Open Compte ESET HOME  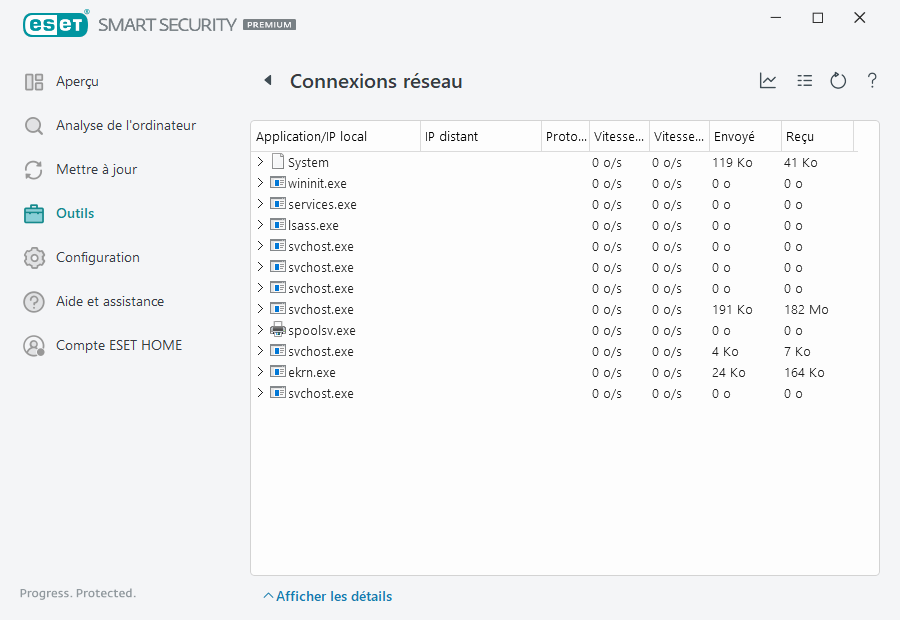click(x=118, y=345)
